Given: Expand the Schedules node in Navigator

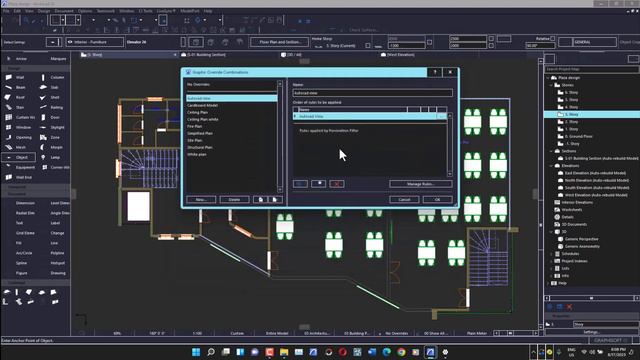Looking at the screenshot, I should coord(551,254).
